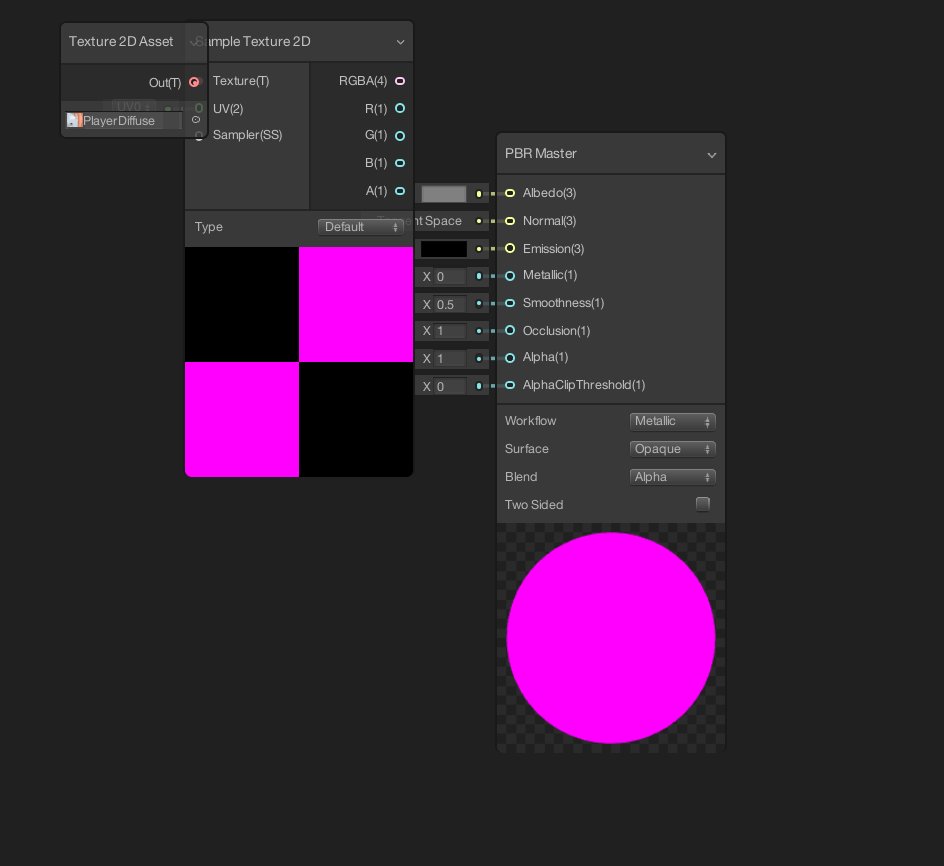
Task: Click the AlphaClipThreshold(1) input port
Action: click(x=510, y=385)
